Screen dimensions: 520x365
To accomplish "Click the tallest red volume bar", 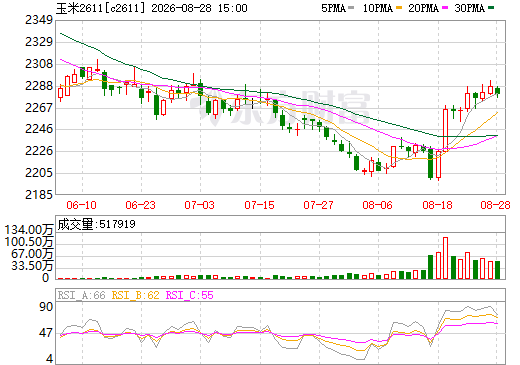I will (x=445, y=258).
